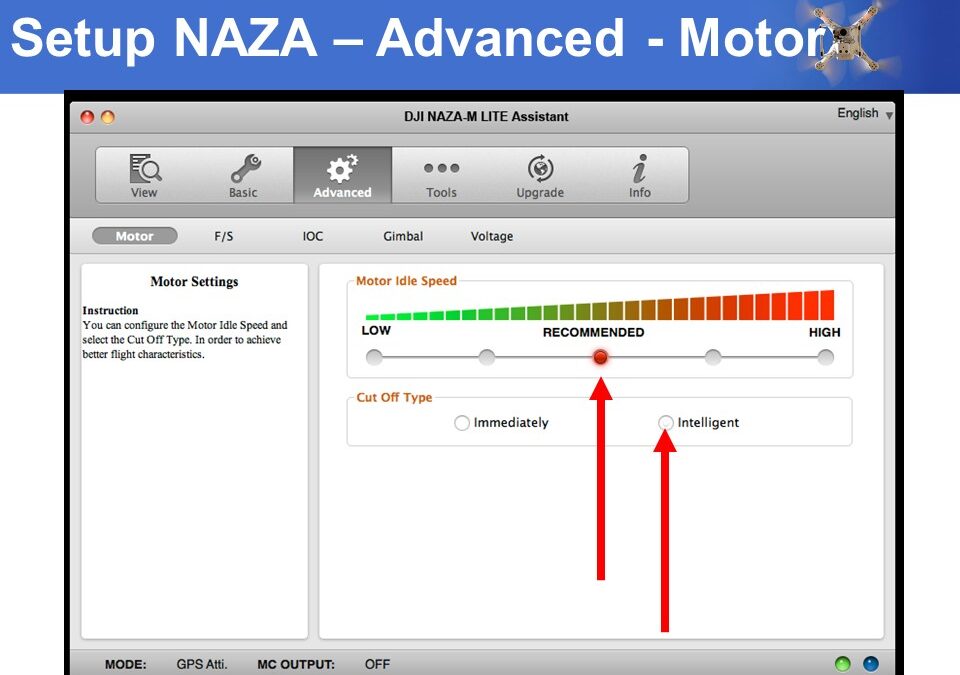Minimize the DJI Assistant window
This screenshot has height=675, width=960.
click(x=108, y=116)
